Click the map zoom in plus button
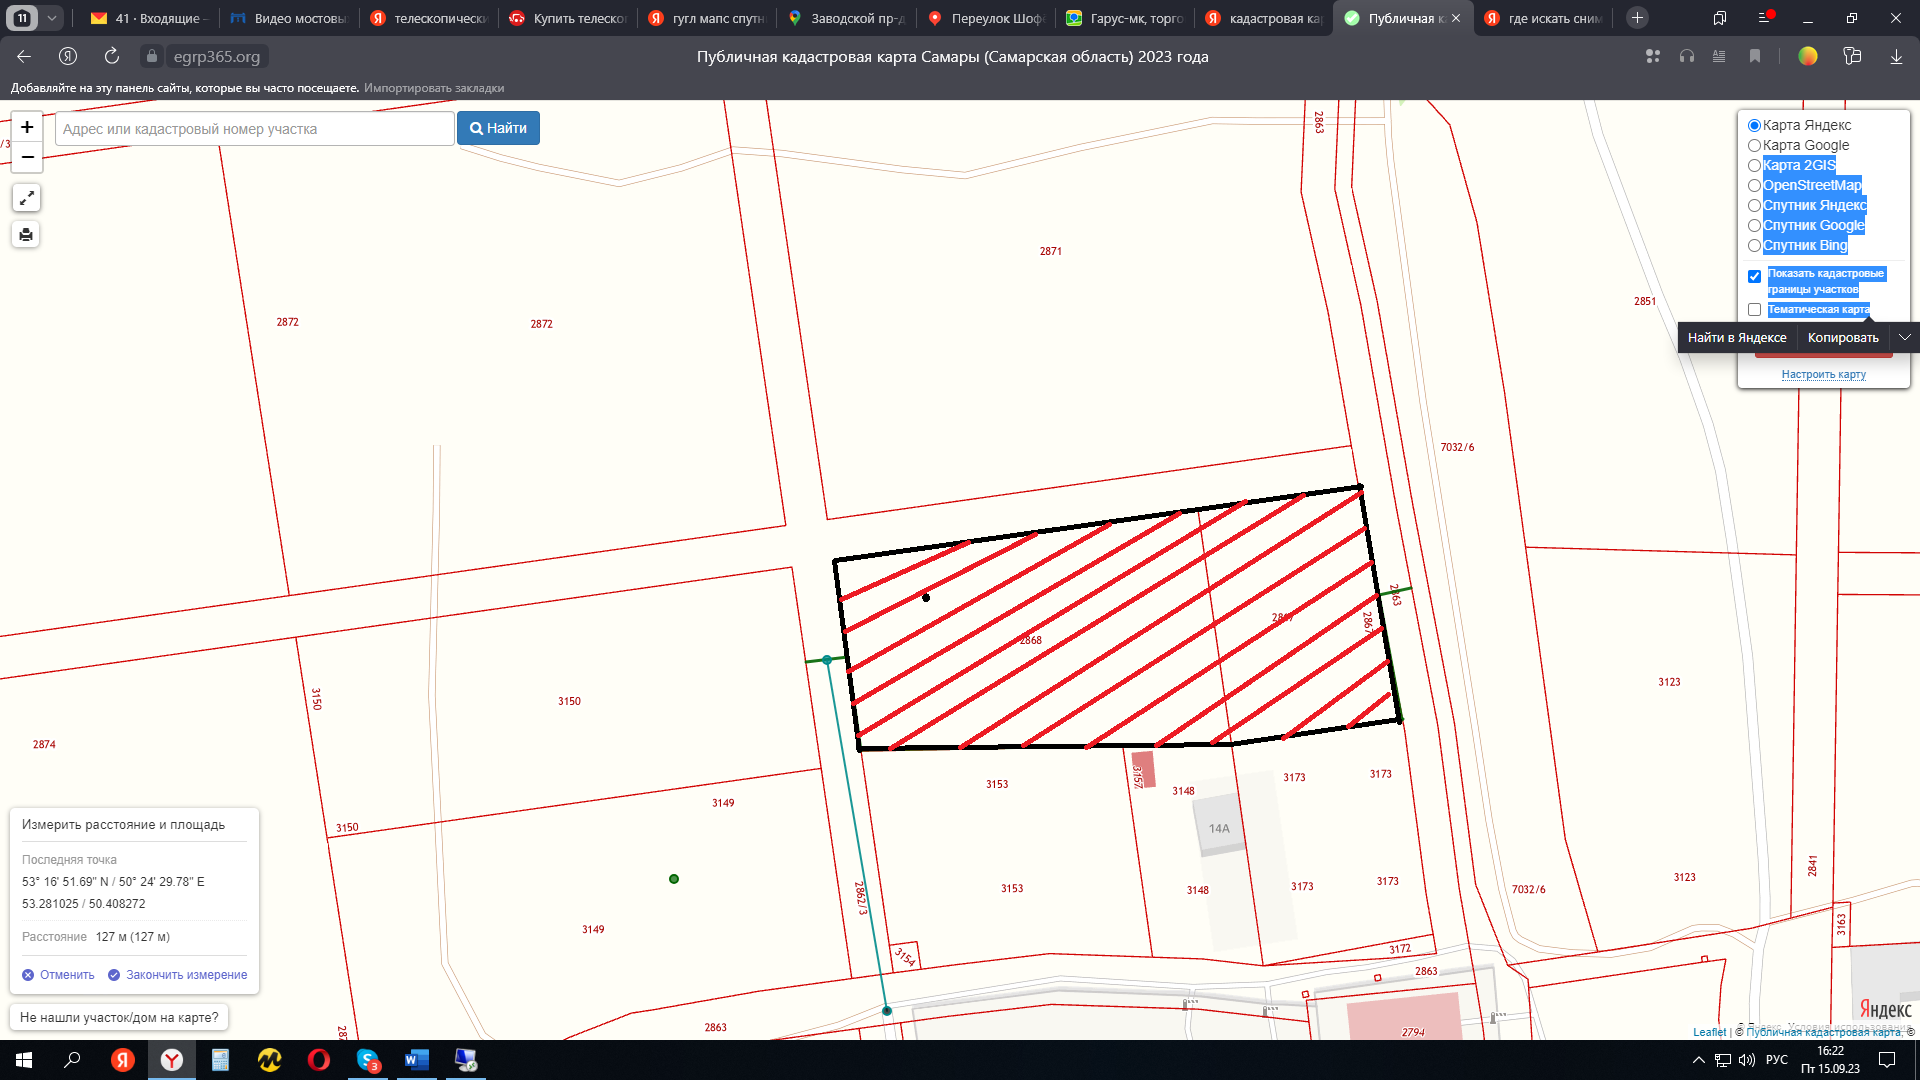This screenshot has width=1920, height=1080. coord(27,127)
